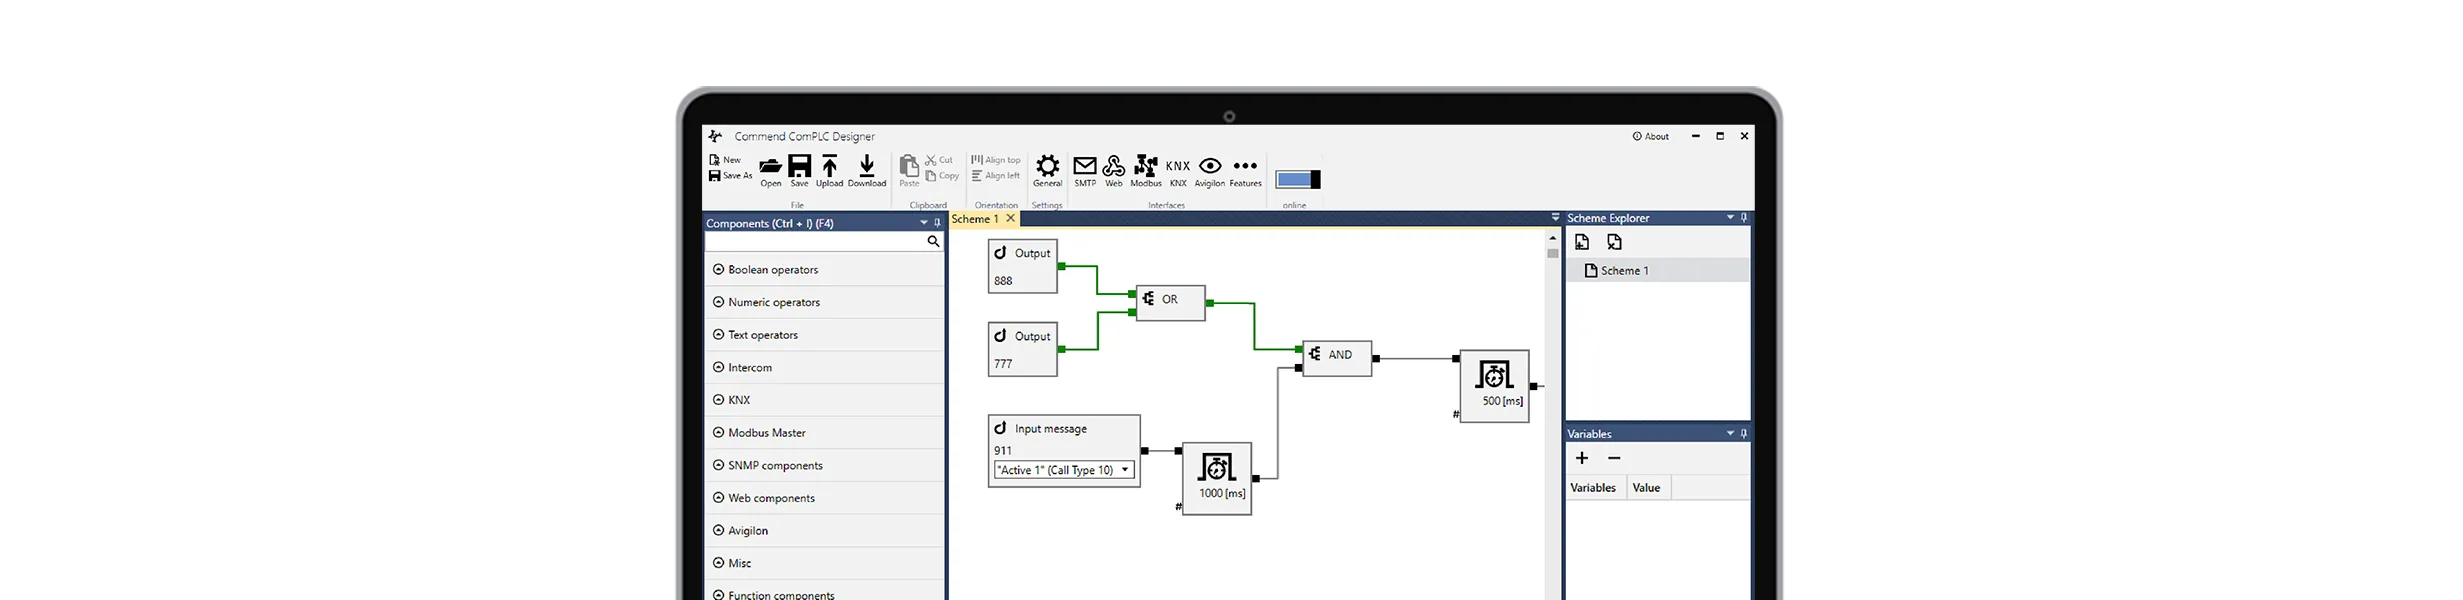
Task: Focus the Components search field
Action: coord(816,241)
